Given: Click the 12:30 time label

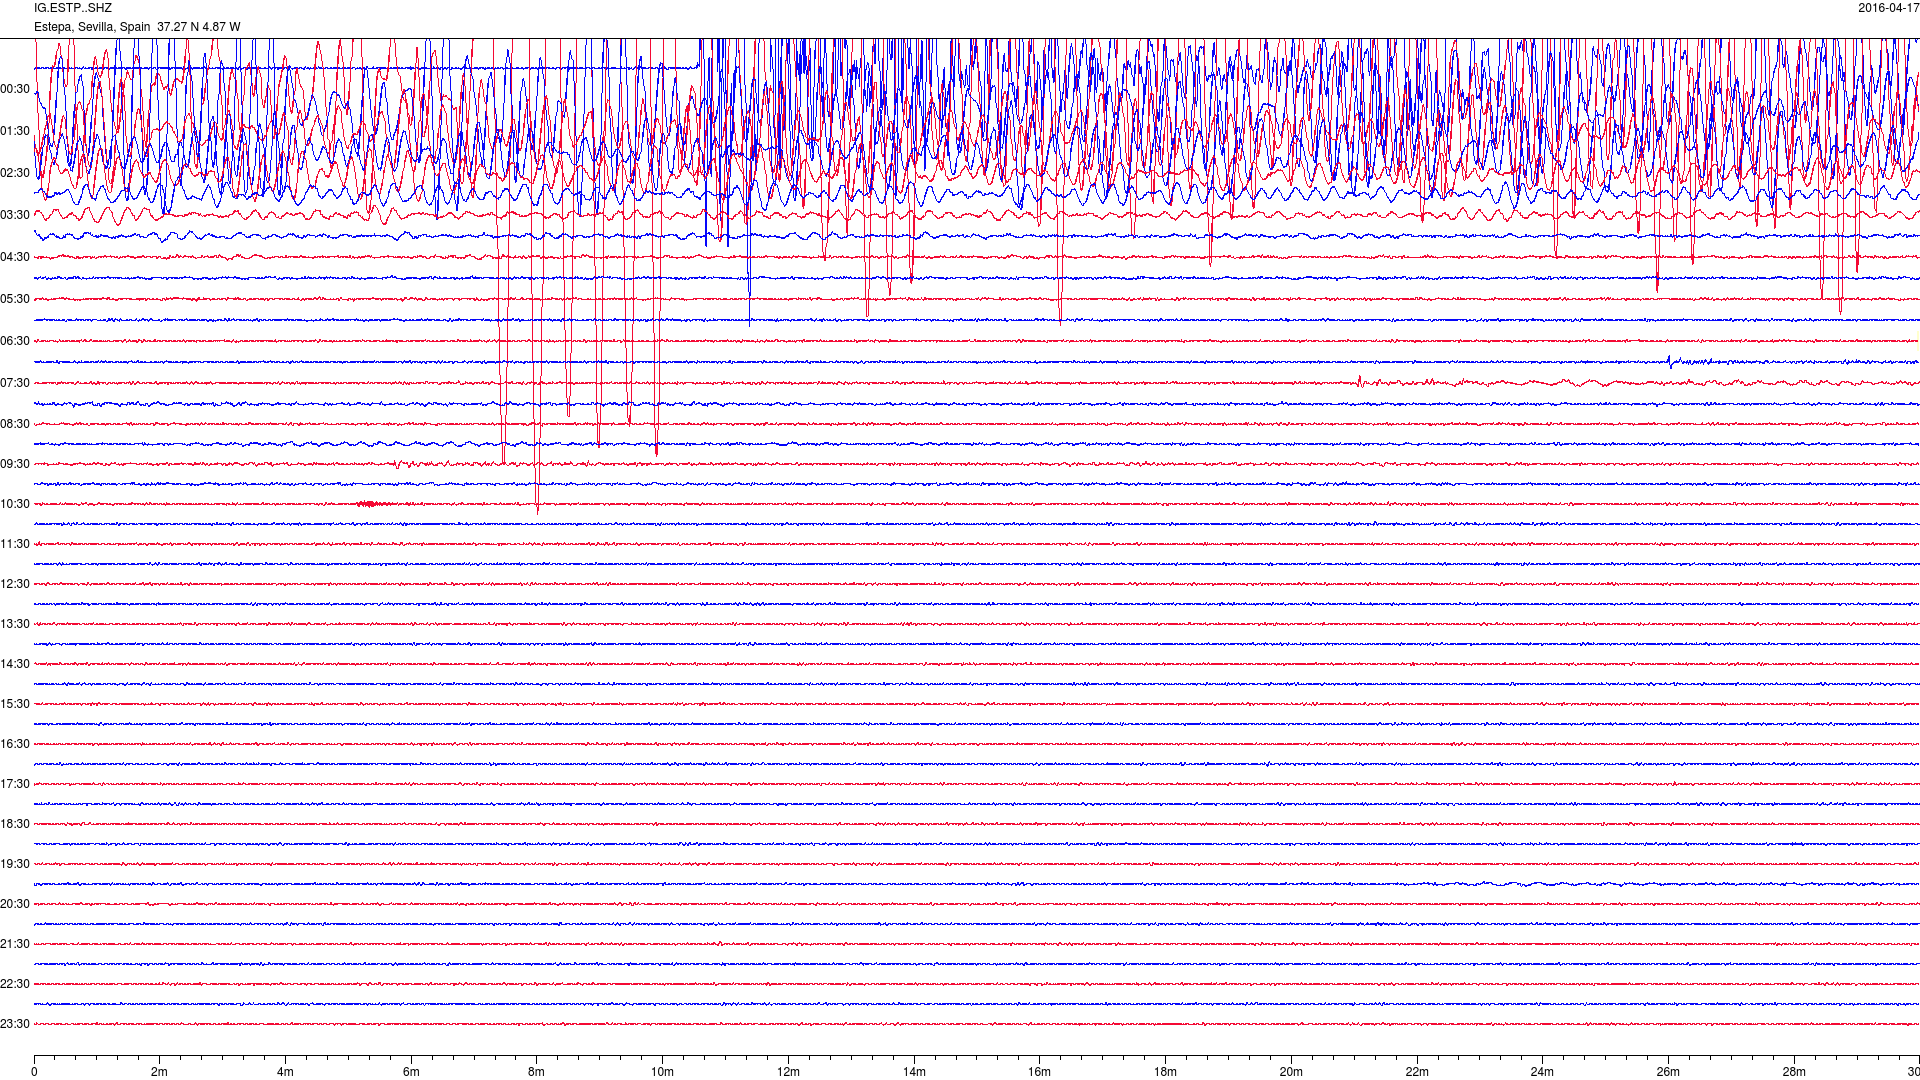Looking at the screenshot, I should 15,584.
